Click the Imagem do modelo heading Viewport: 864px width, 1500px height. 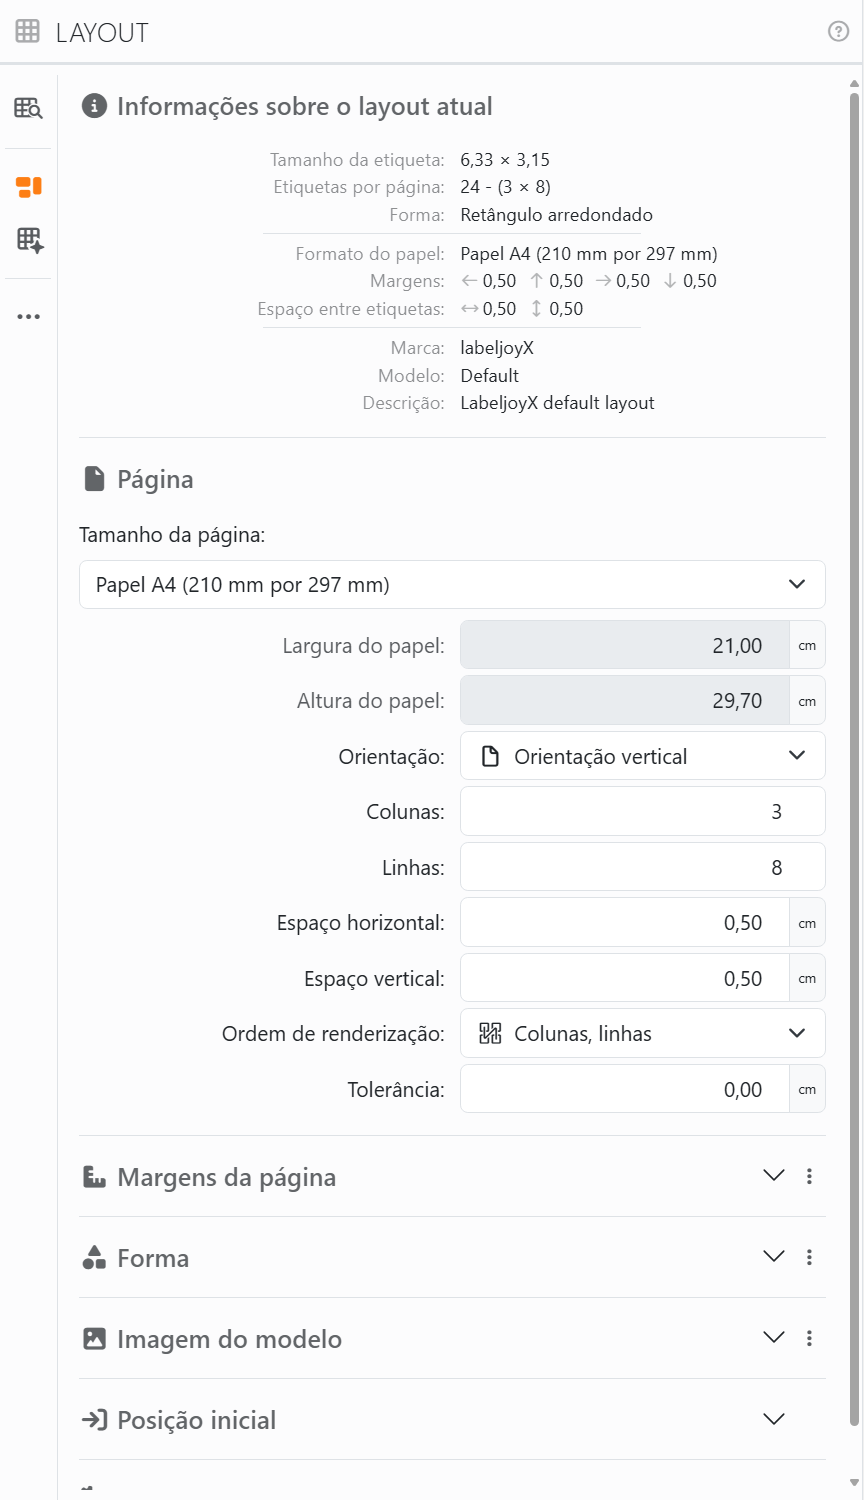click(x=230, y=1339)
